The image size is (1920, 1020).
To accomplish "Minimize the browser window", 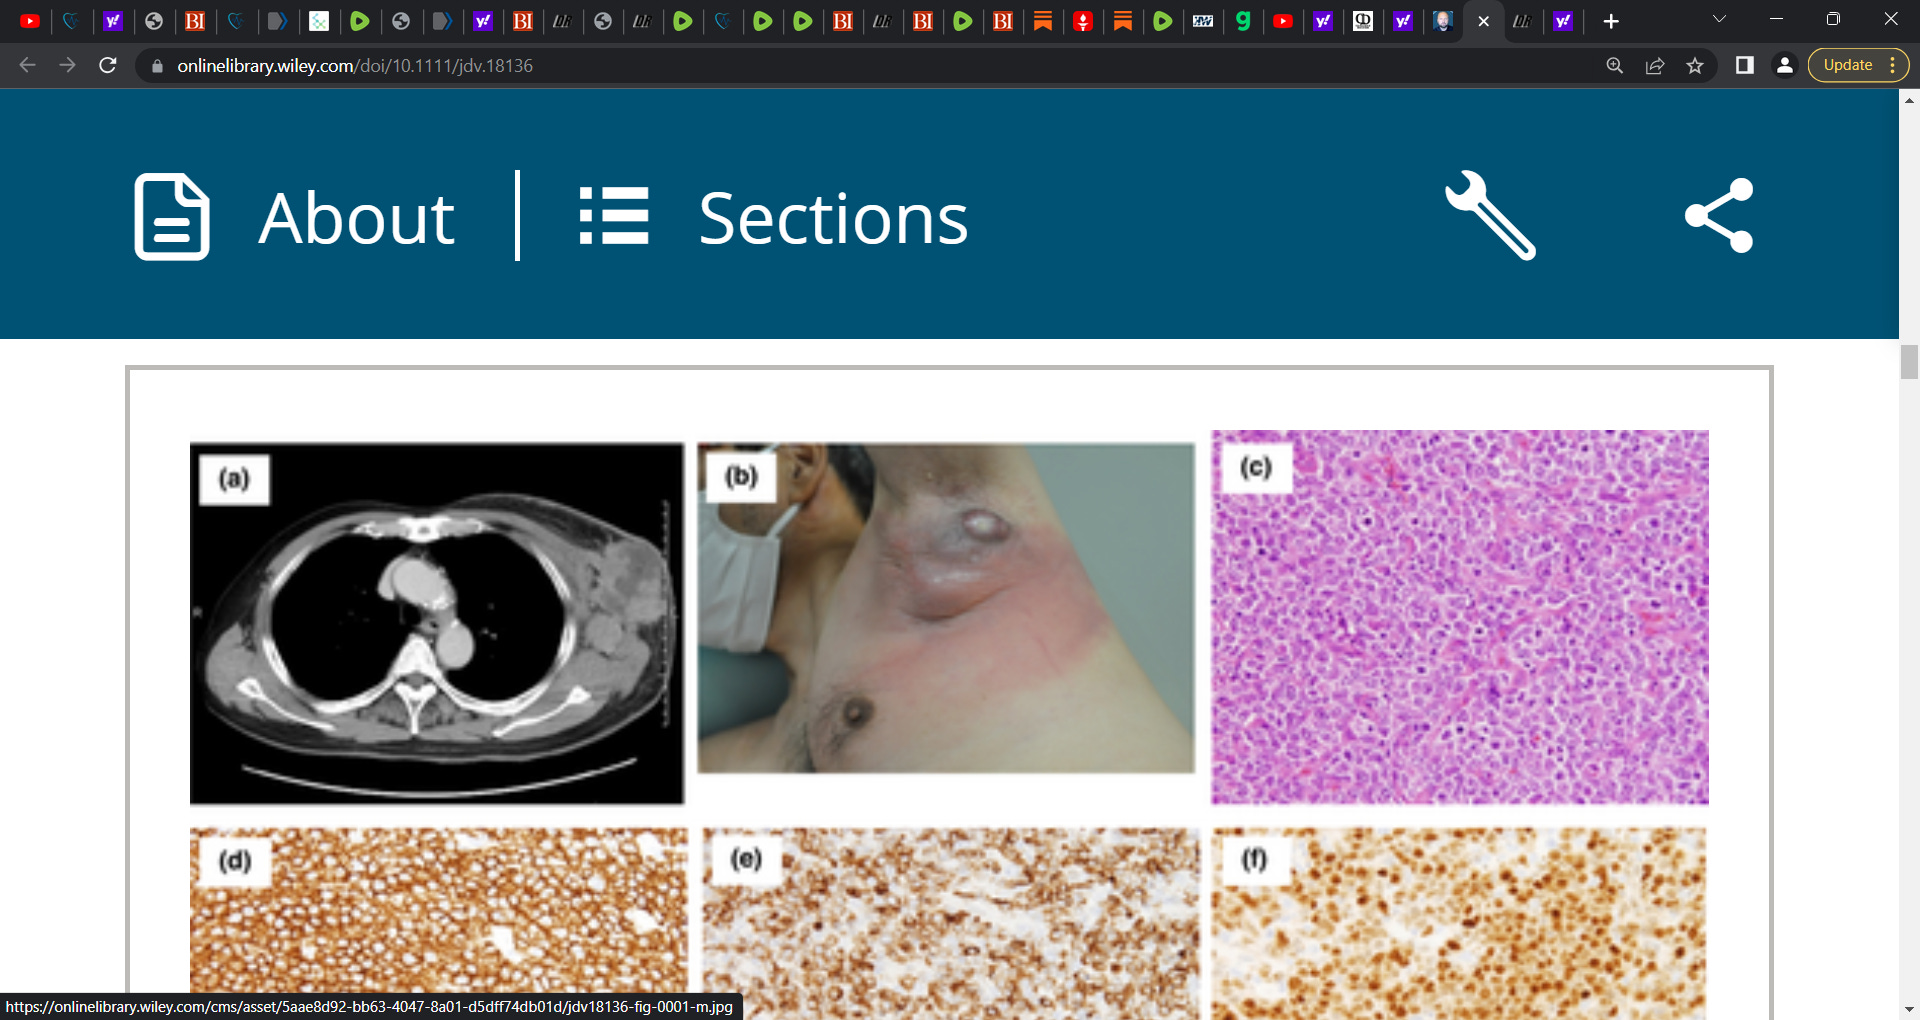I will coord(1776,19).
